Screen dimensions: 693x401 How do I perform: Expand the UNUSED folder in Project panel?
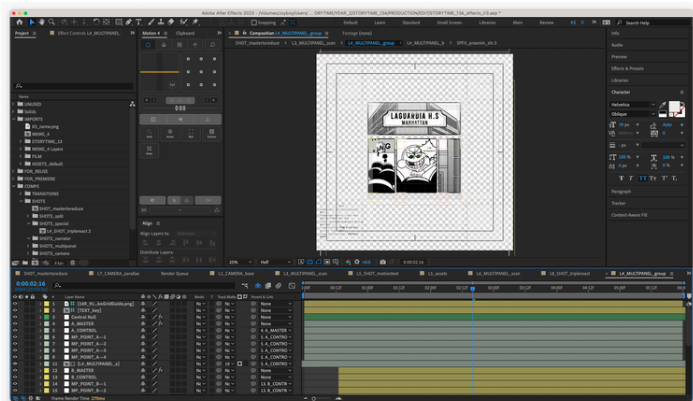click(x=13, y=104)
